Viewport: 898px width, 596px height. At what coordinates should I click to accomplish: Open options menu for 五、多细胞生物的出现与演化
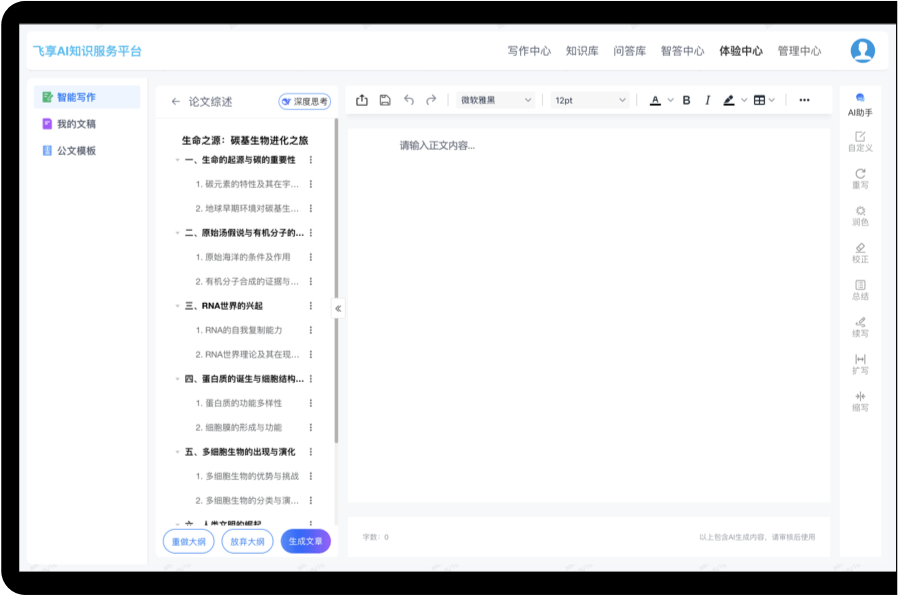pyautogui.click(x=311, y=452)
